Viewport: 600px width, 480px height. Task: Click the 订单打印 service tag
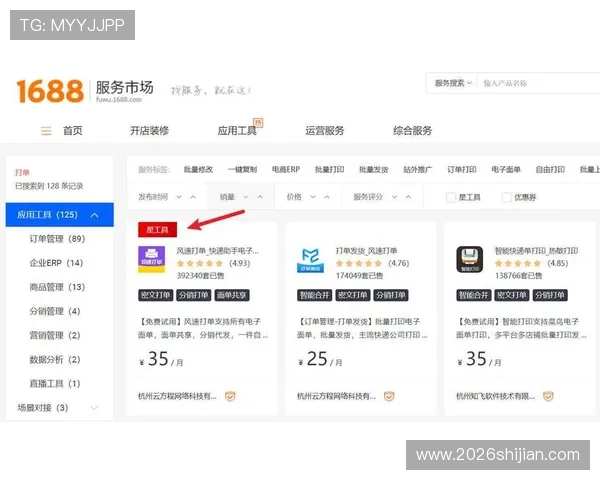click(x=462, y=170)
